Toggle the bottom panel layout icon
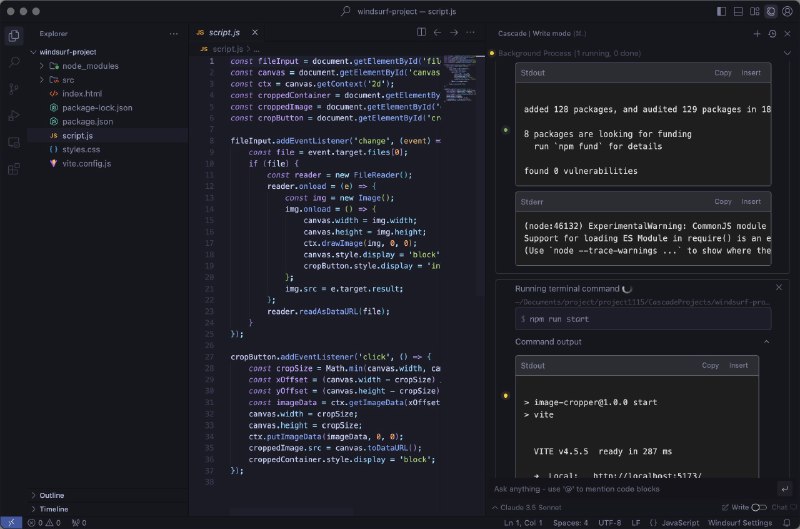This screenshot has height=529, width=800. [x=738, y=11]
